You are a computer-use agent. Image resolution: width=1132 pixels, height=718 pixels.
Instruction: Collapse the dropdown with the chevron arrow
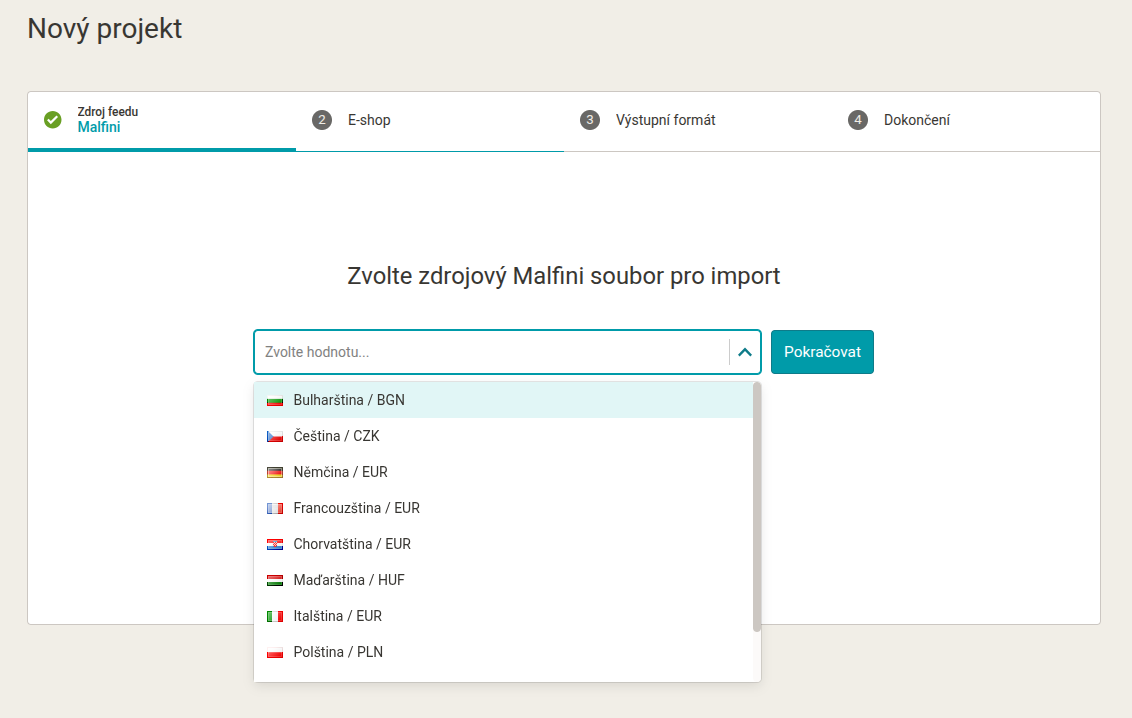point(745,352)
